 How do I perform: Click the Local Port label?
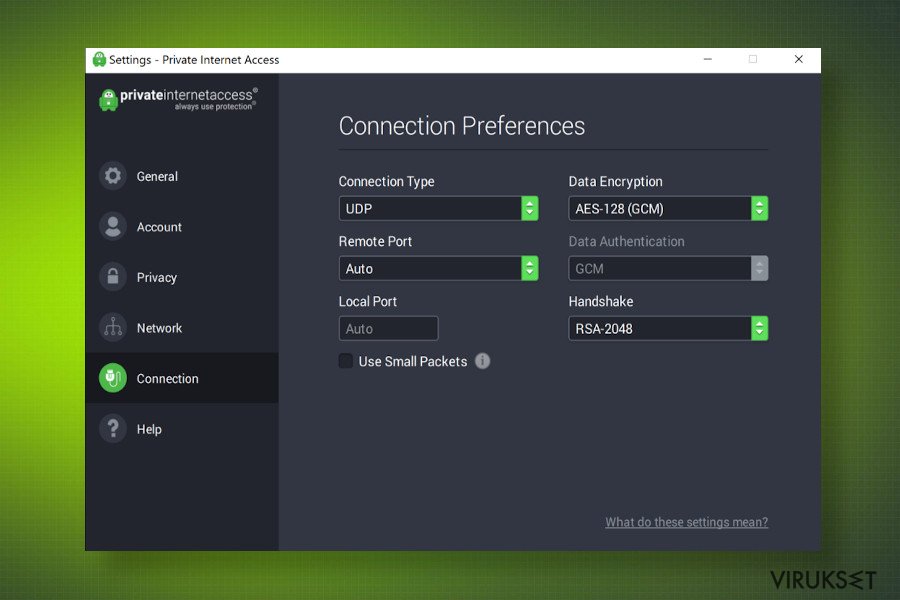click(368, 301)
